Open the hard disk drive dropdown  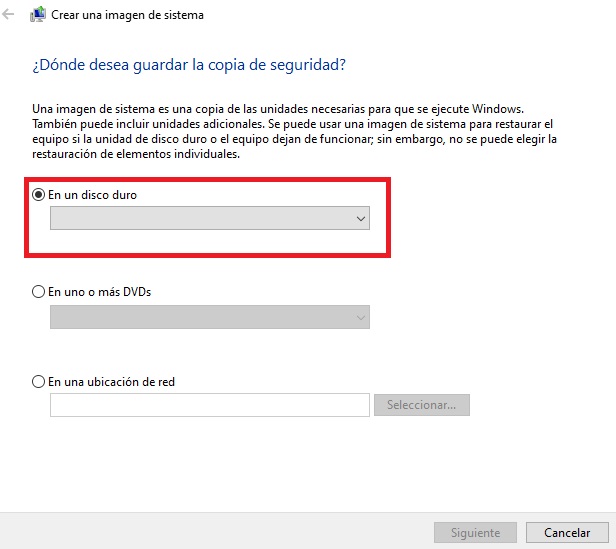210,218
